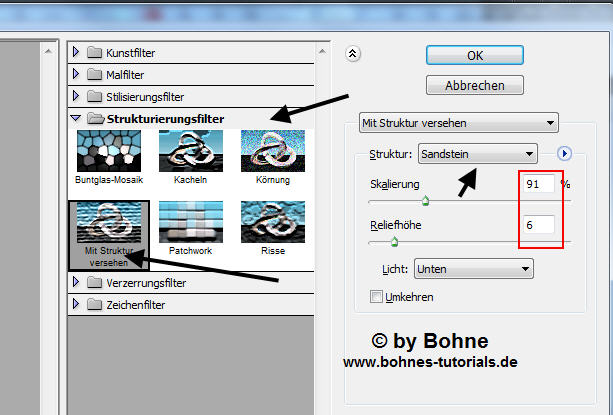This screenshot has height=415, width=613.
Task: Click the Abbrechen button
Action: click(474, 86)
